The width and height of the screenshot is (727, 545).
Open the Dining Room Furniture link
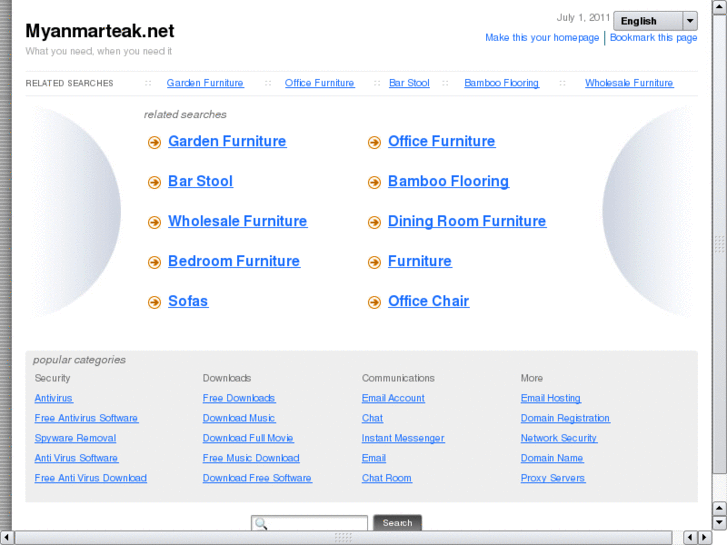tap(466, 221)
